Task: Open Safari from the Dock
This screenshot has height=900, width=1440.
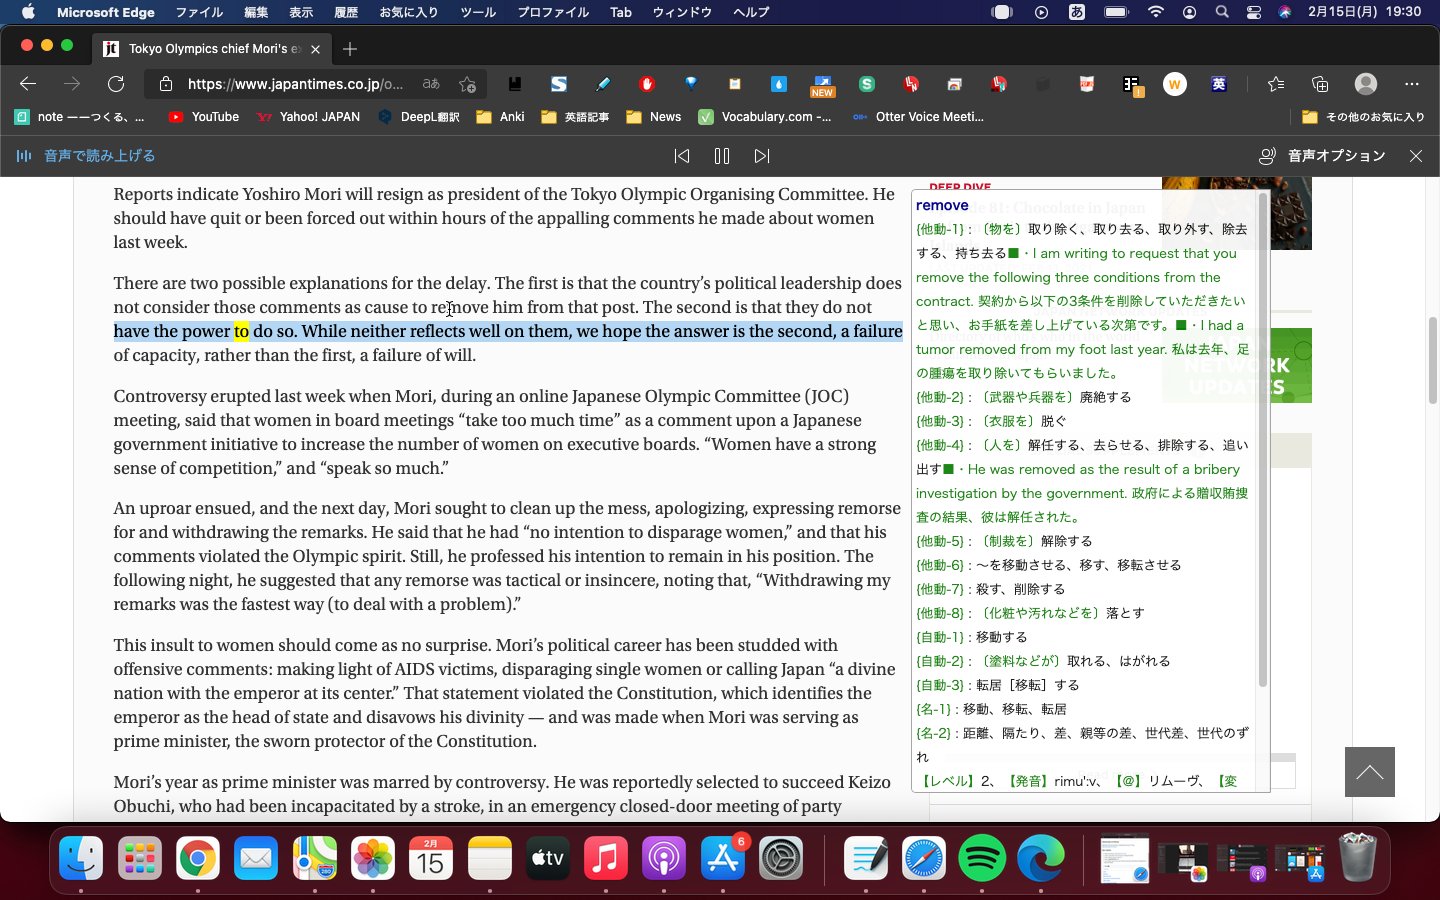Action: click(924, 858)
